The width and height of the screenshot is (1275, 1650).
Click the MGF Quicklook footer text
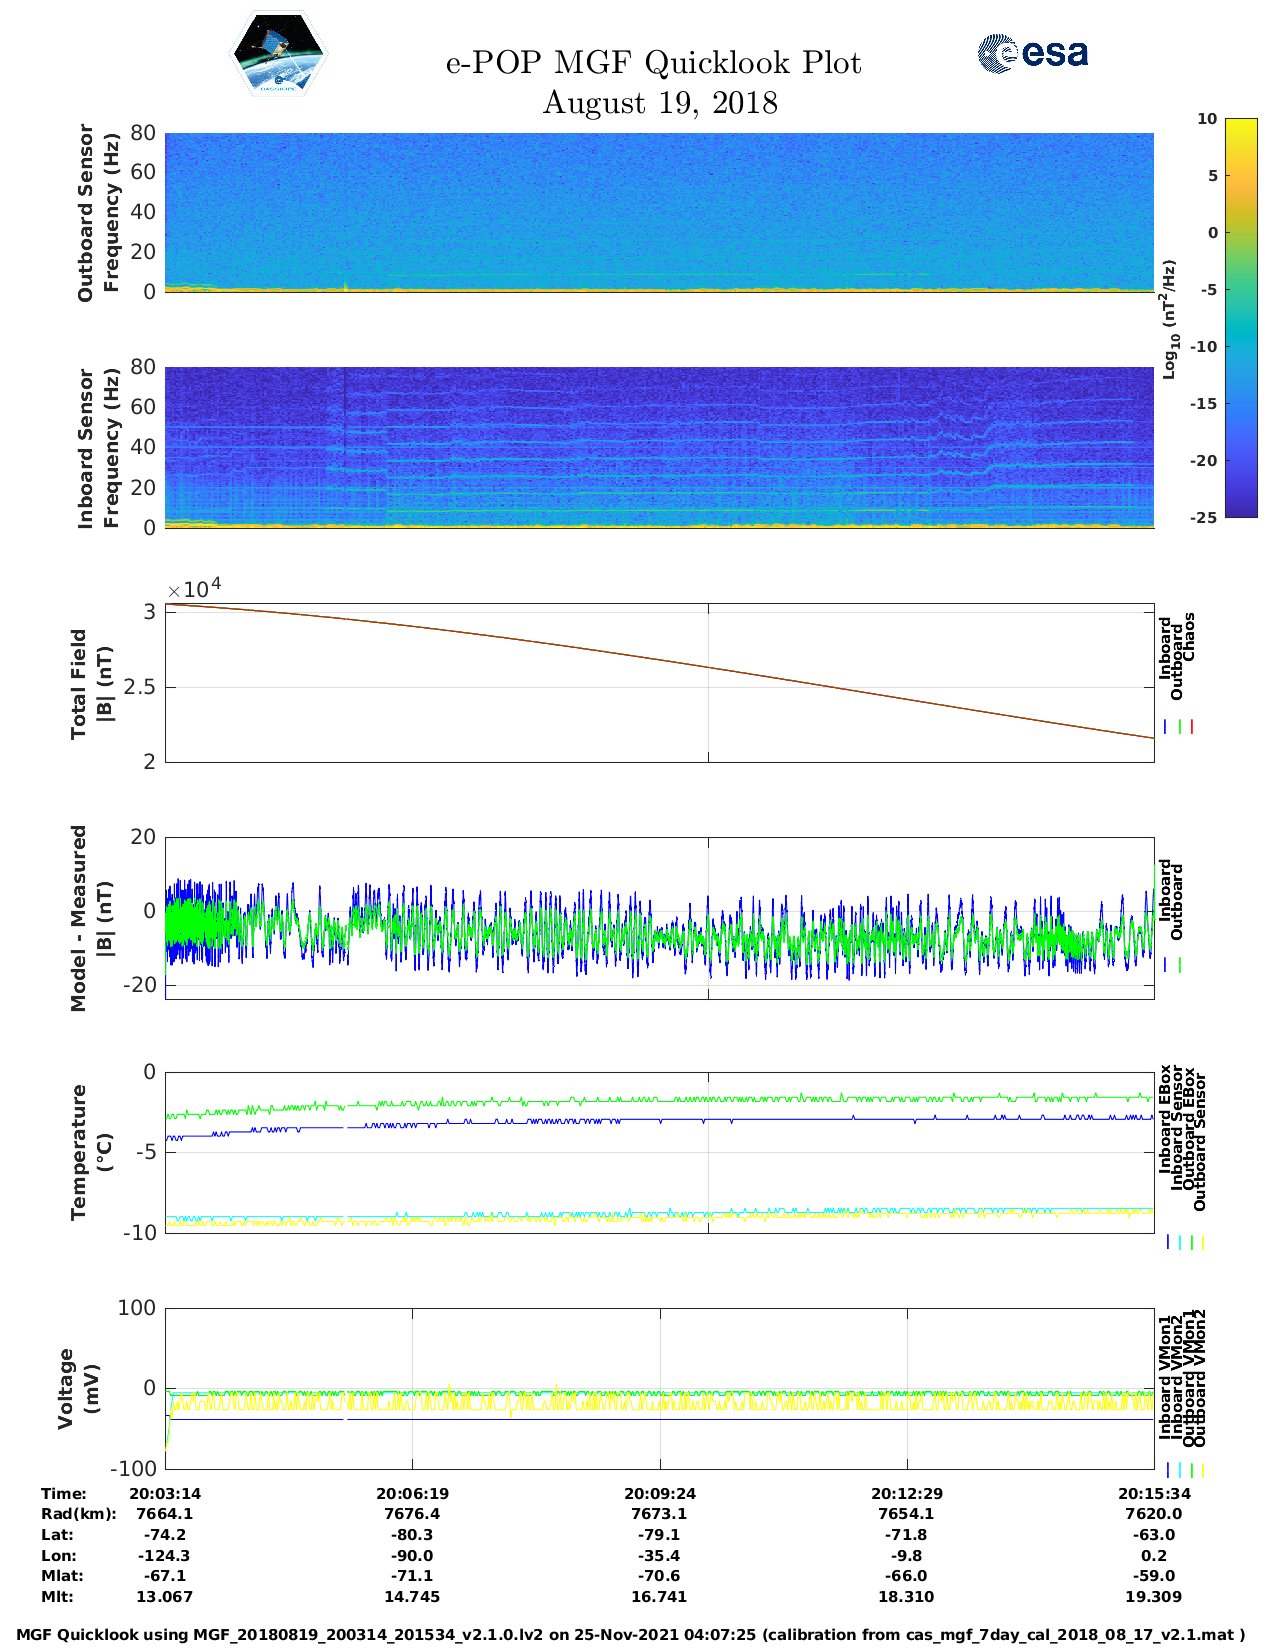click(630, 1635)
